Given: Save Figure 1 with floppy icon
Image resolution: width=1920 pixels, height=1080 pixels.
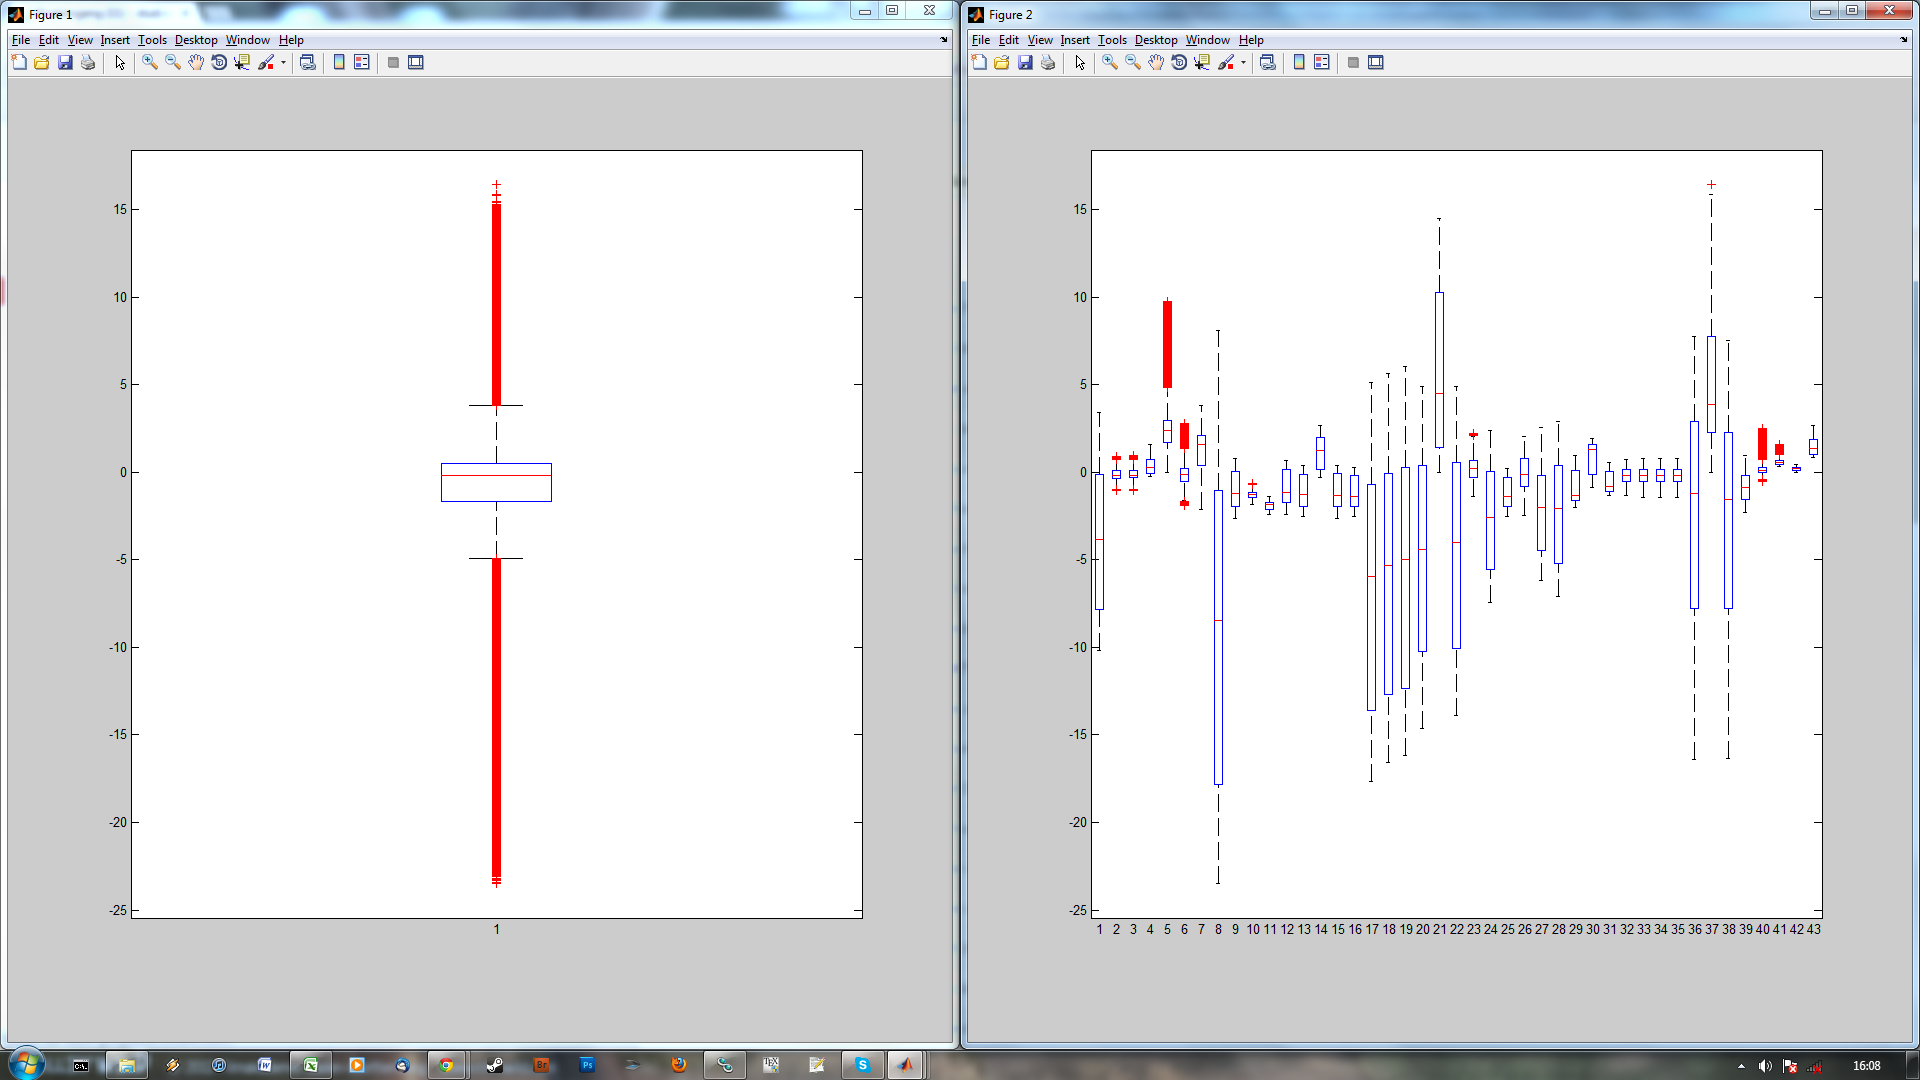Looking at the screenshot, I should [x=65, y=62].
